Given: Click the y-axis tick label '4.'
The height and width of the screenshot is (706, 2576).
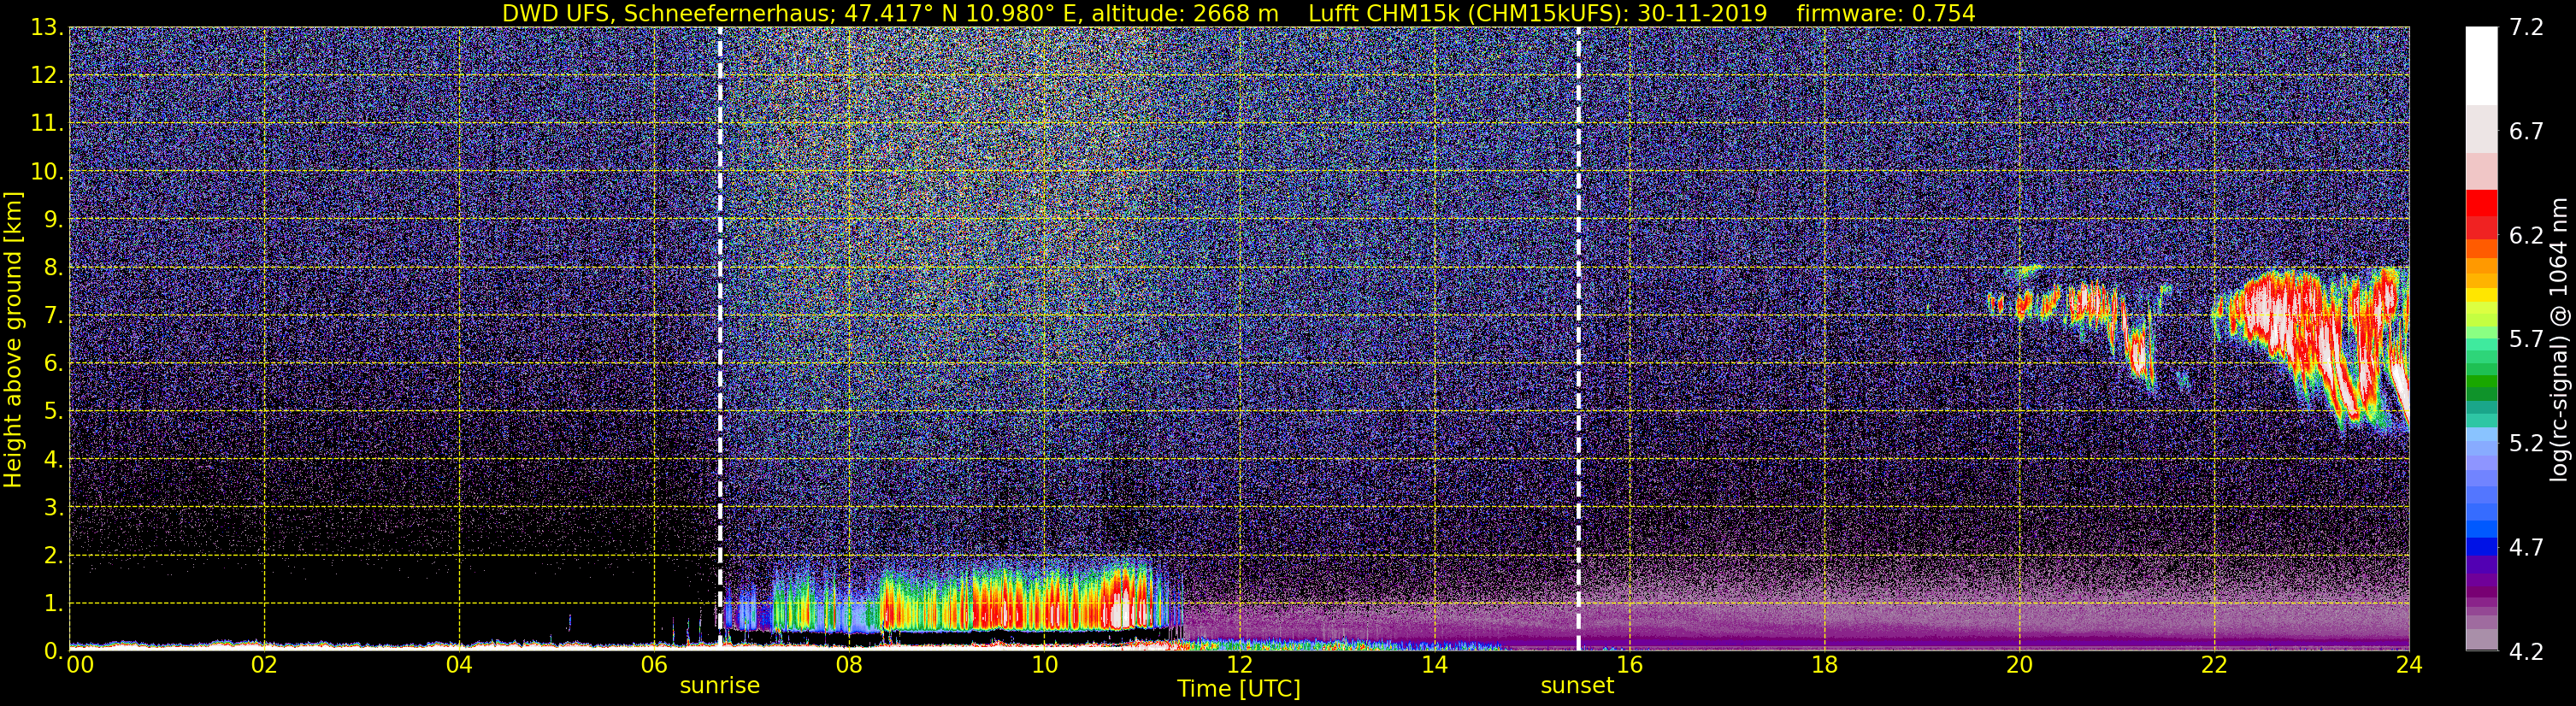Looking at the screenshot, I should [52, 460].
